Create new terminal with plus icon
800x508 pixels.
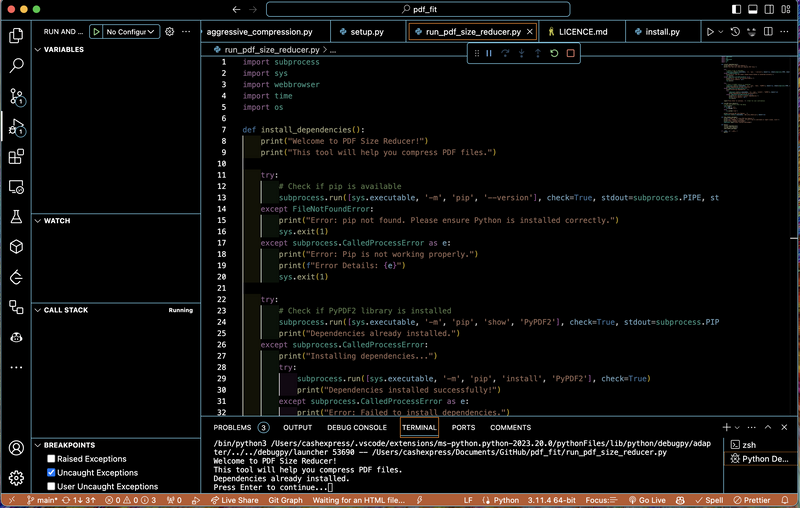tap(727, 427)
